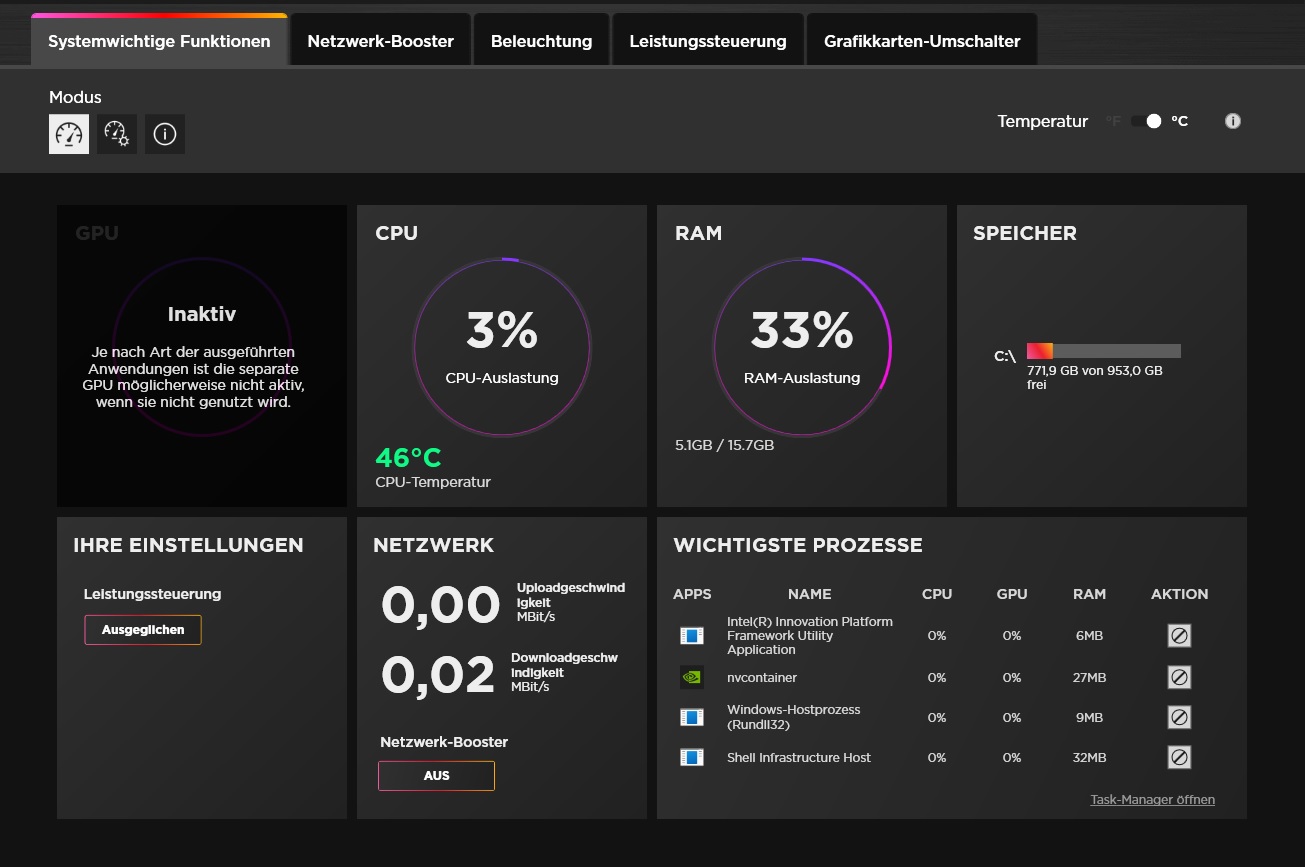
Task: Click the C:\ storage usage bar
Action: (1103, 351)
